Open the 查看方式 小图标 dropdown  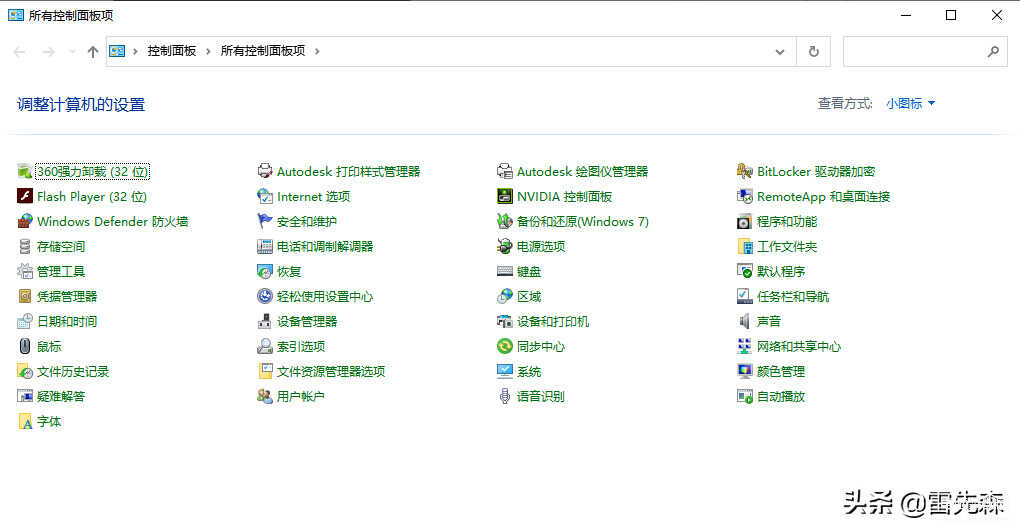point(910,104)
